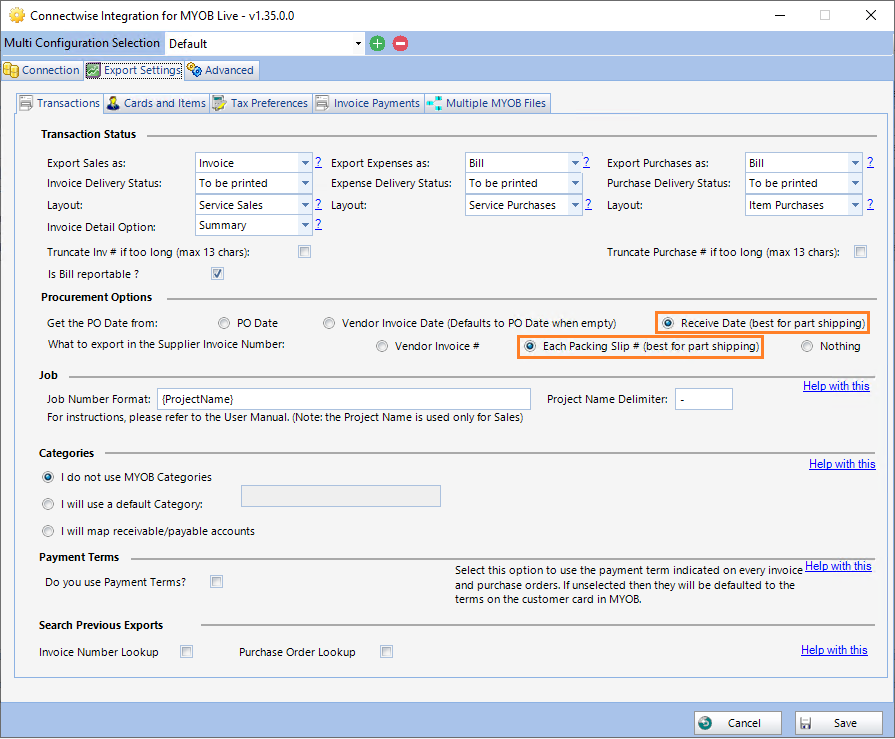Open help question mark for Export Purchases as
The image size is (895, 739).
tap(870, 162)
